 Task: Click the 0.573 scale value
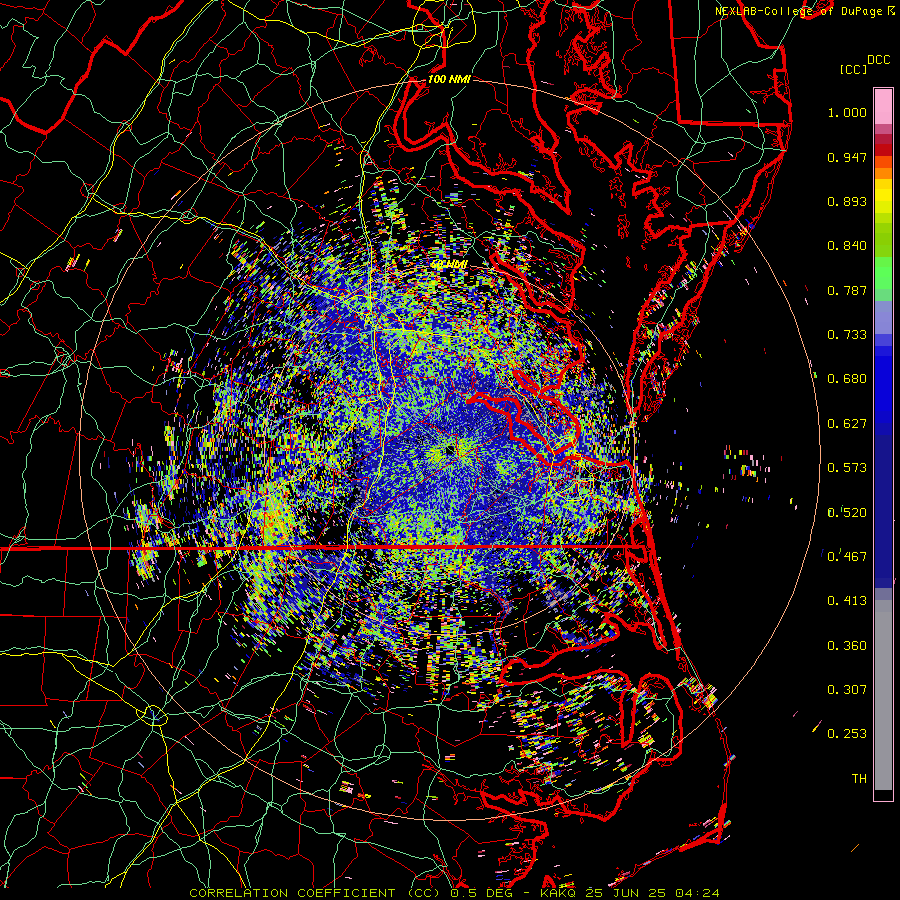(847, 468)
